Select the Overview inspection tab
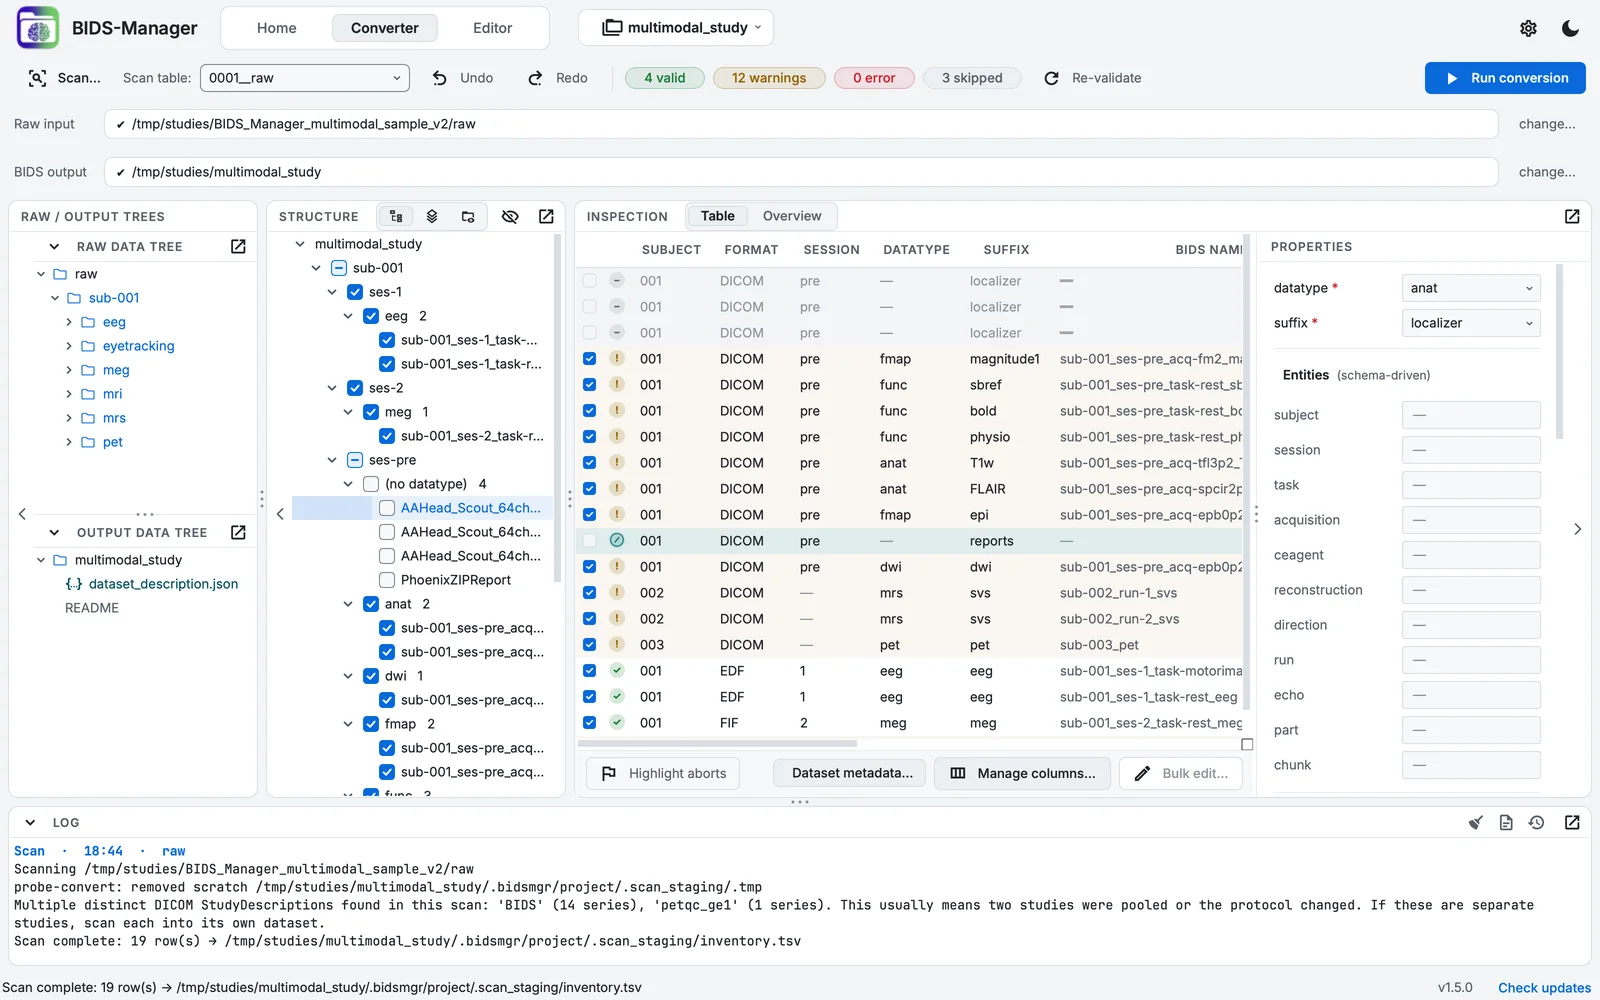 click(792, 216)
